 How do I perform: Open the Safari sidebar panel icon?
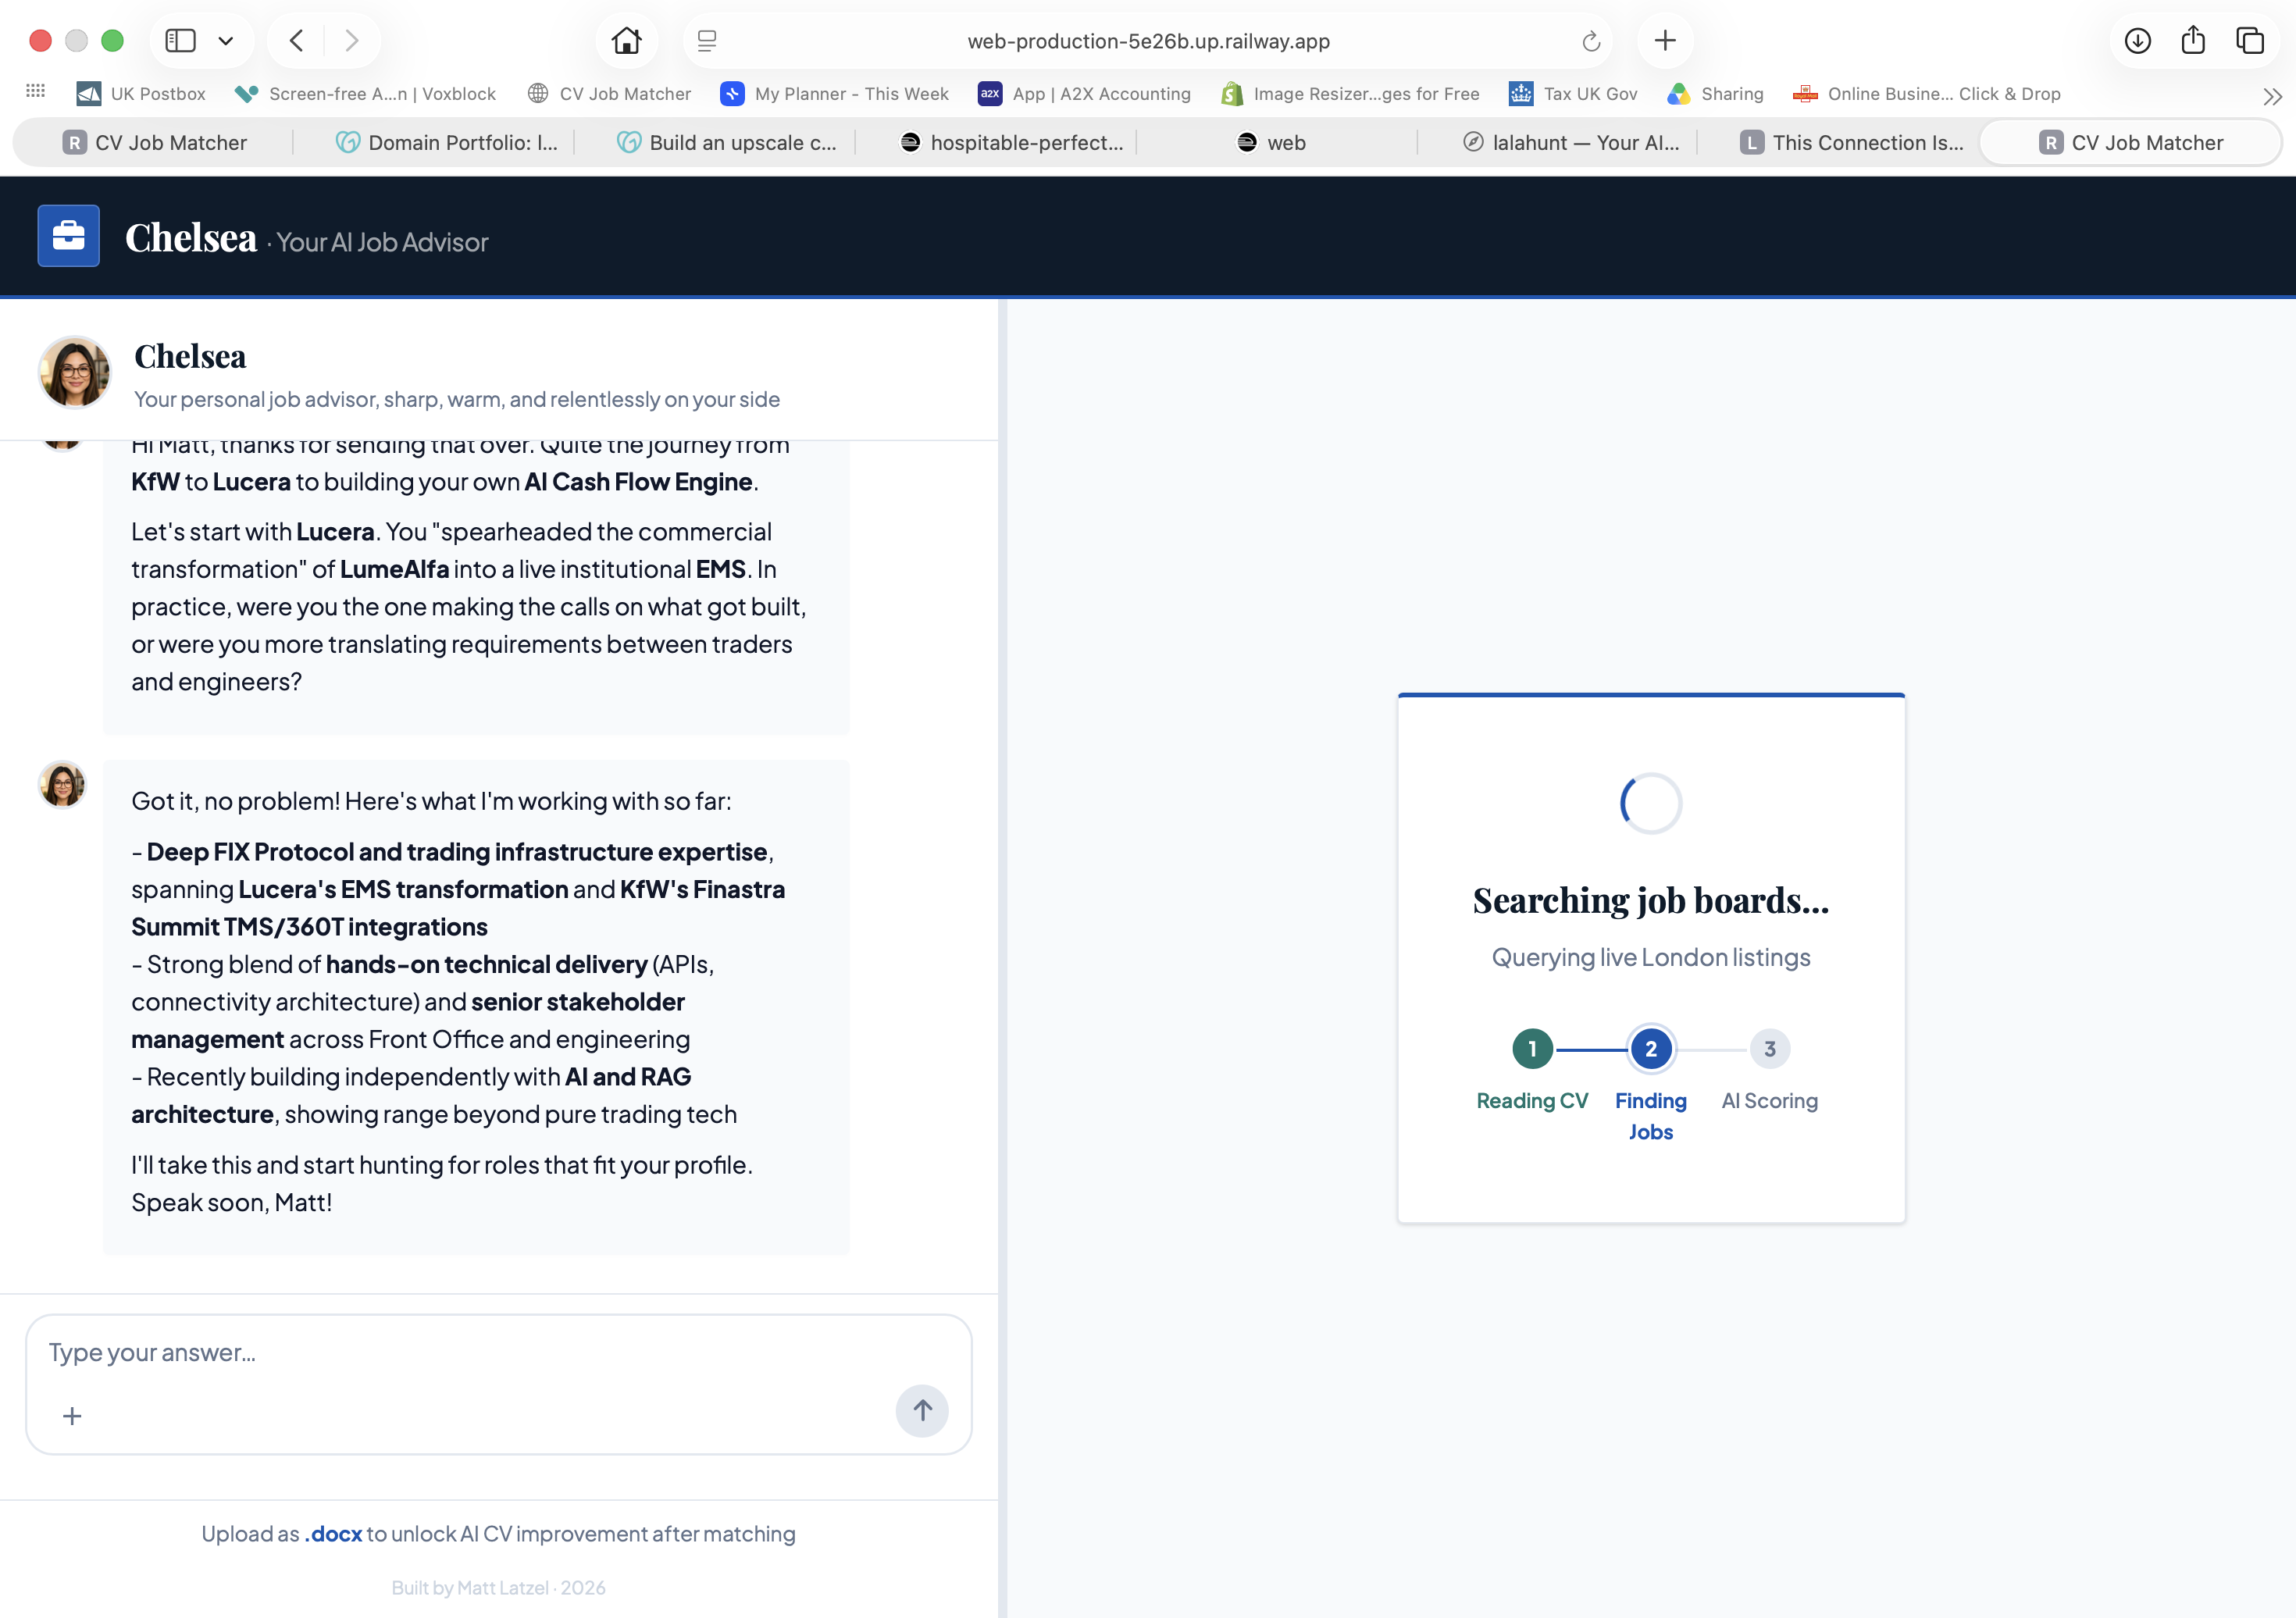click(180, 41)
